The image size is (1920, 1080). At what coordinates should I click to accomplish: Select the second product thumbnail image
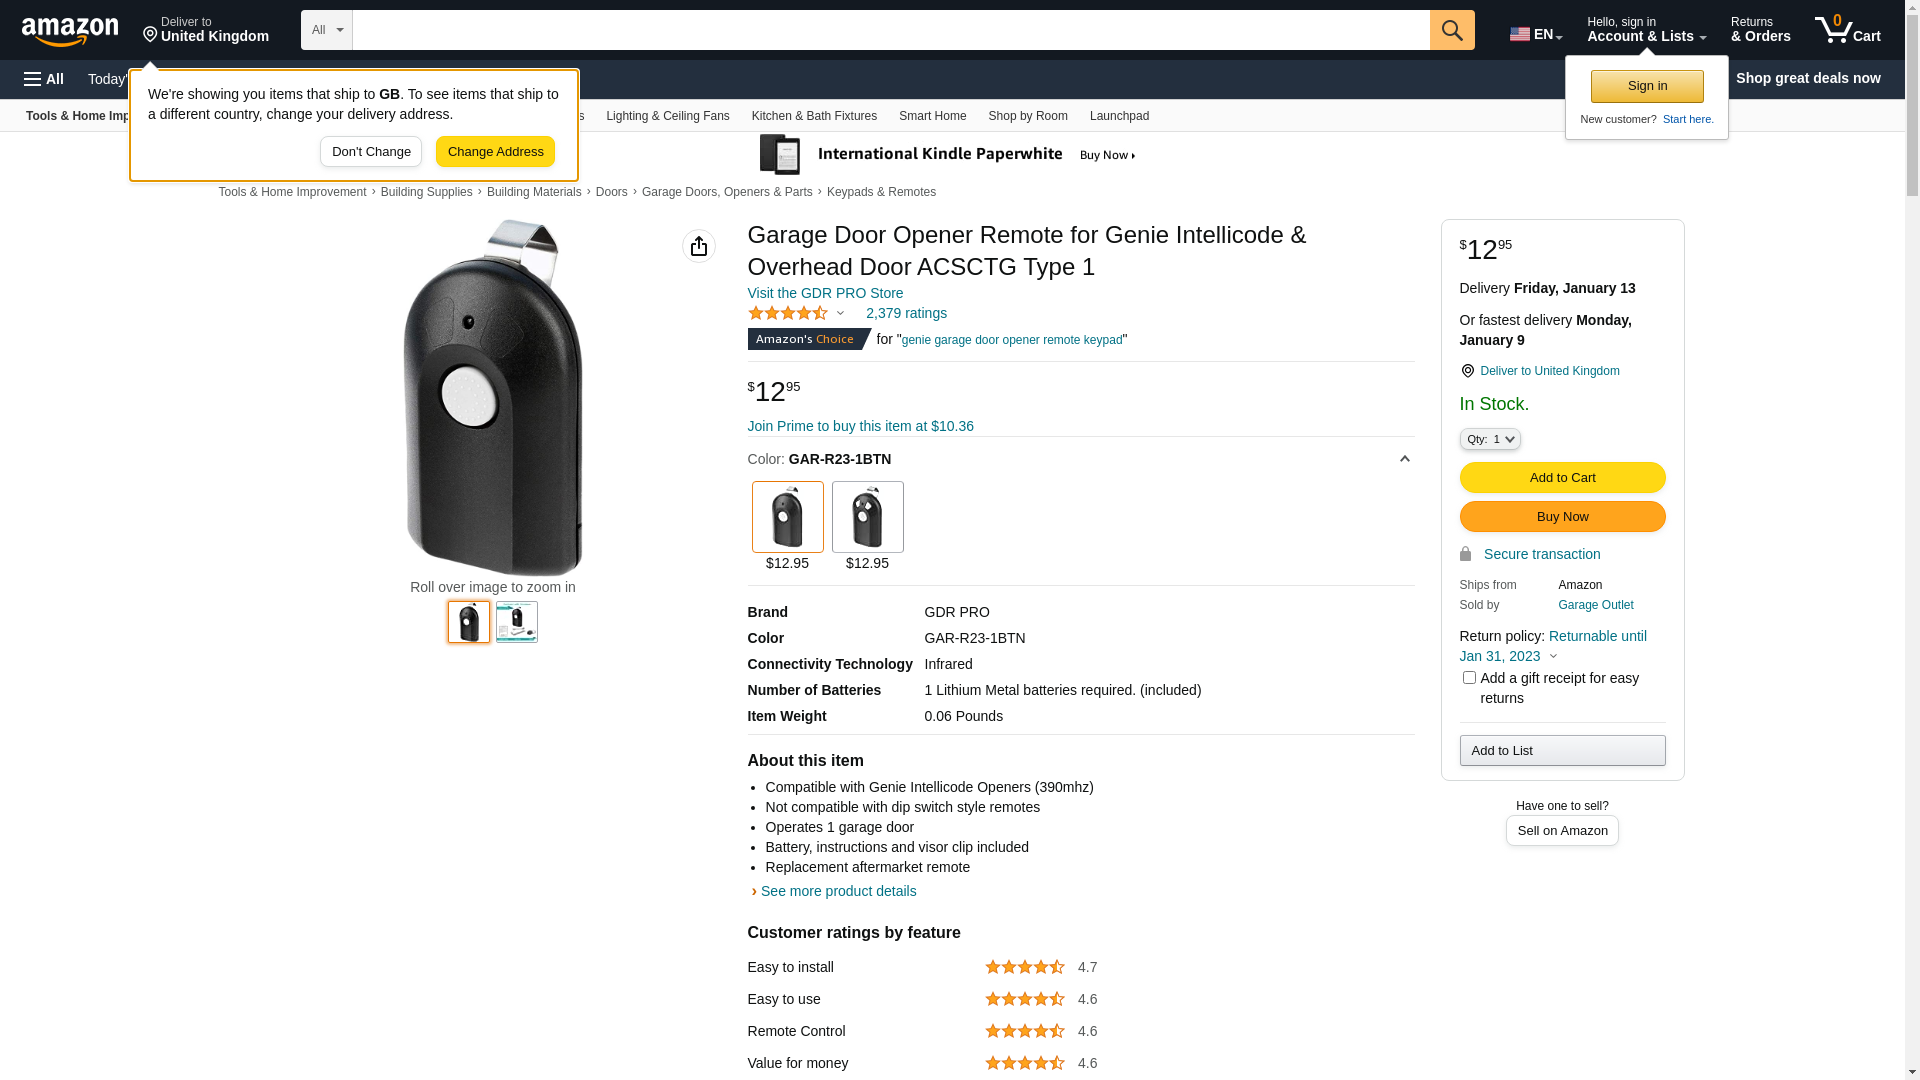516,622
